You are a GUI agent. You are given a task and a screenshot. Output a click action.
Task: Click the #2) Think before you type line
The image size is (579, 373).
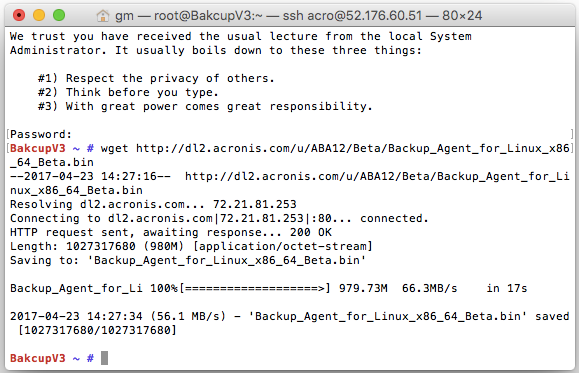(128, 92)
